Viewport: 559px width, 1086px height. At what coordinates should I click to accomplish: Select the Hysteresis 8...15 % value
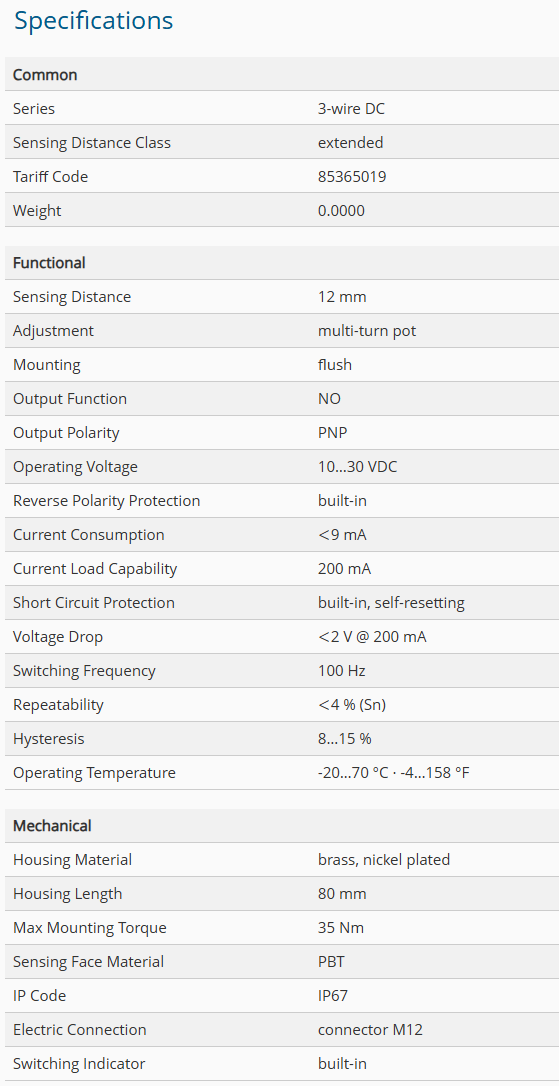[344, 738]
